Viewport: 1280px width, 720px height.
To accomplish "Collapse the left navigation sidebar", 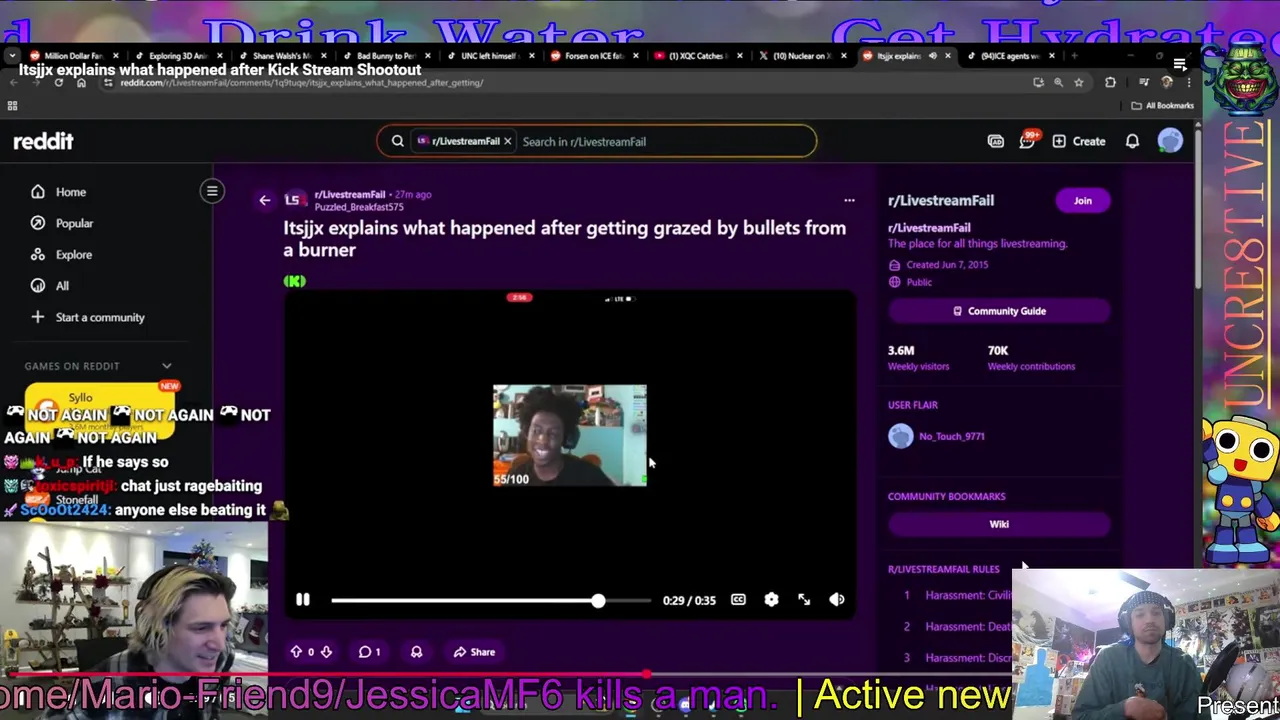I will click(212, 191).
